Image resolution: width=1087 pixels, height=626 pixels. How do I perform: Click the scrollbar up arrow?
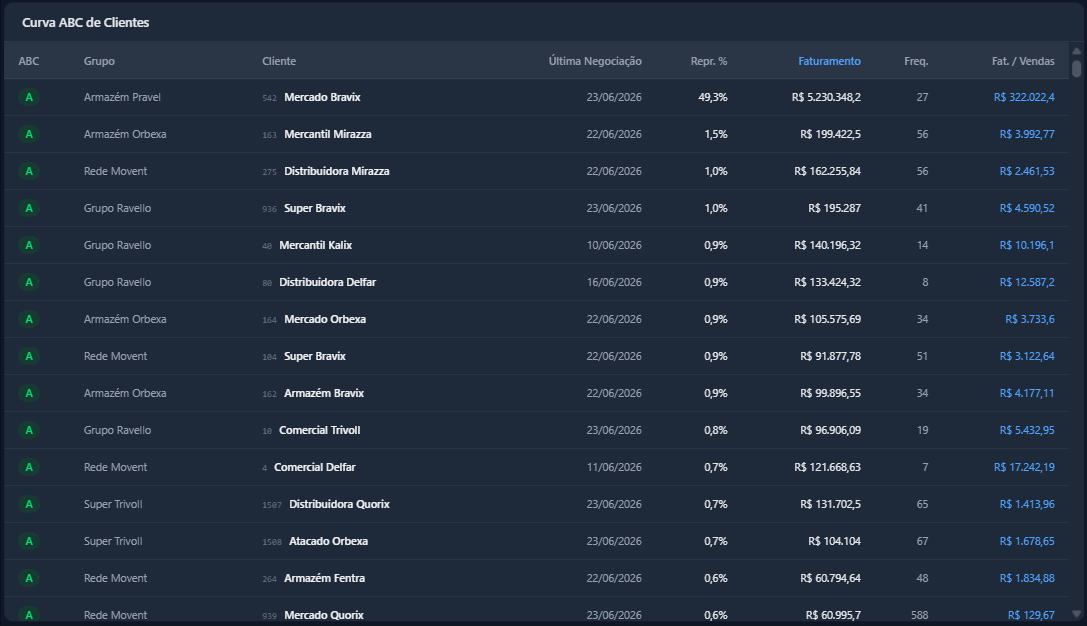(1076, 51)
